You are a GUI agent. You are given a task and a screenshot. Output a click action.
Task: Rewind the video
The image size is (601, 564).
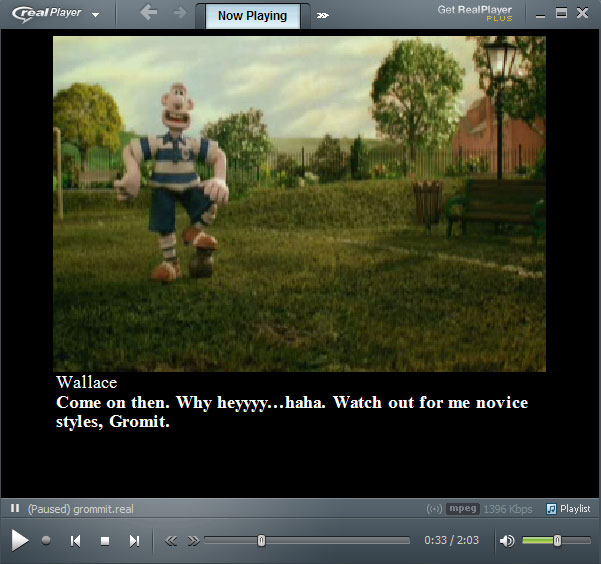tap(171, 541)
